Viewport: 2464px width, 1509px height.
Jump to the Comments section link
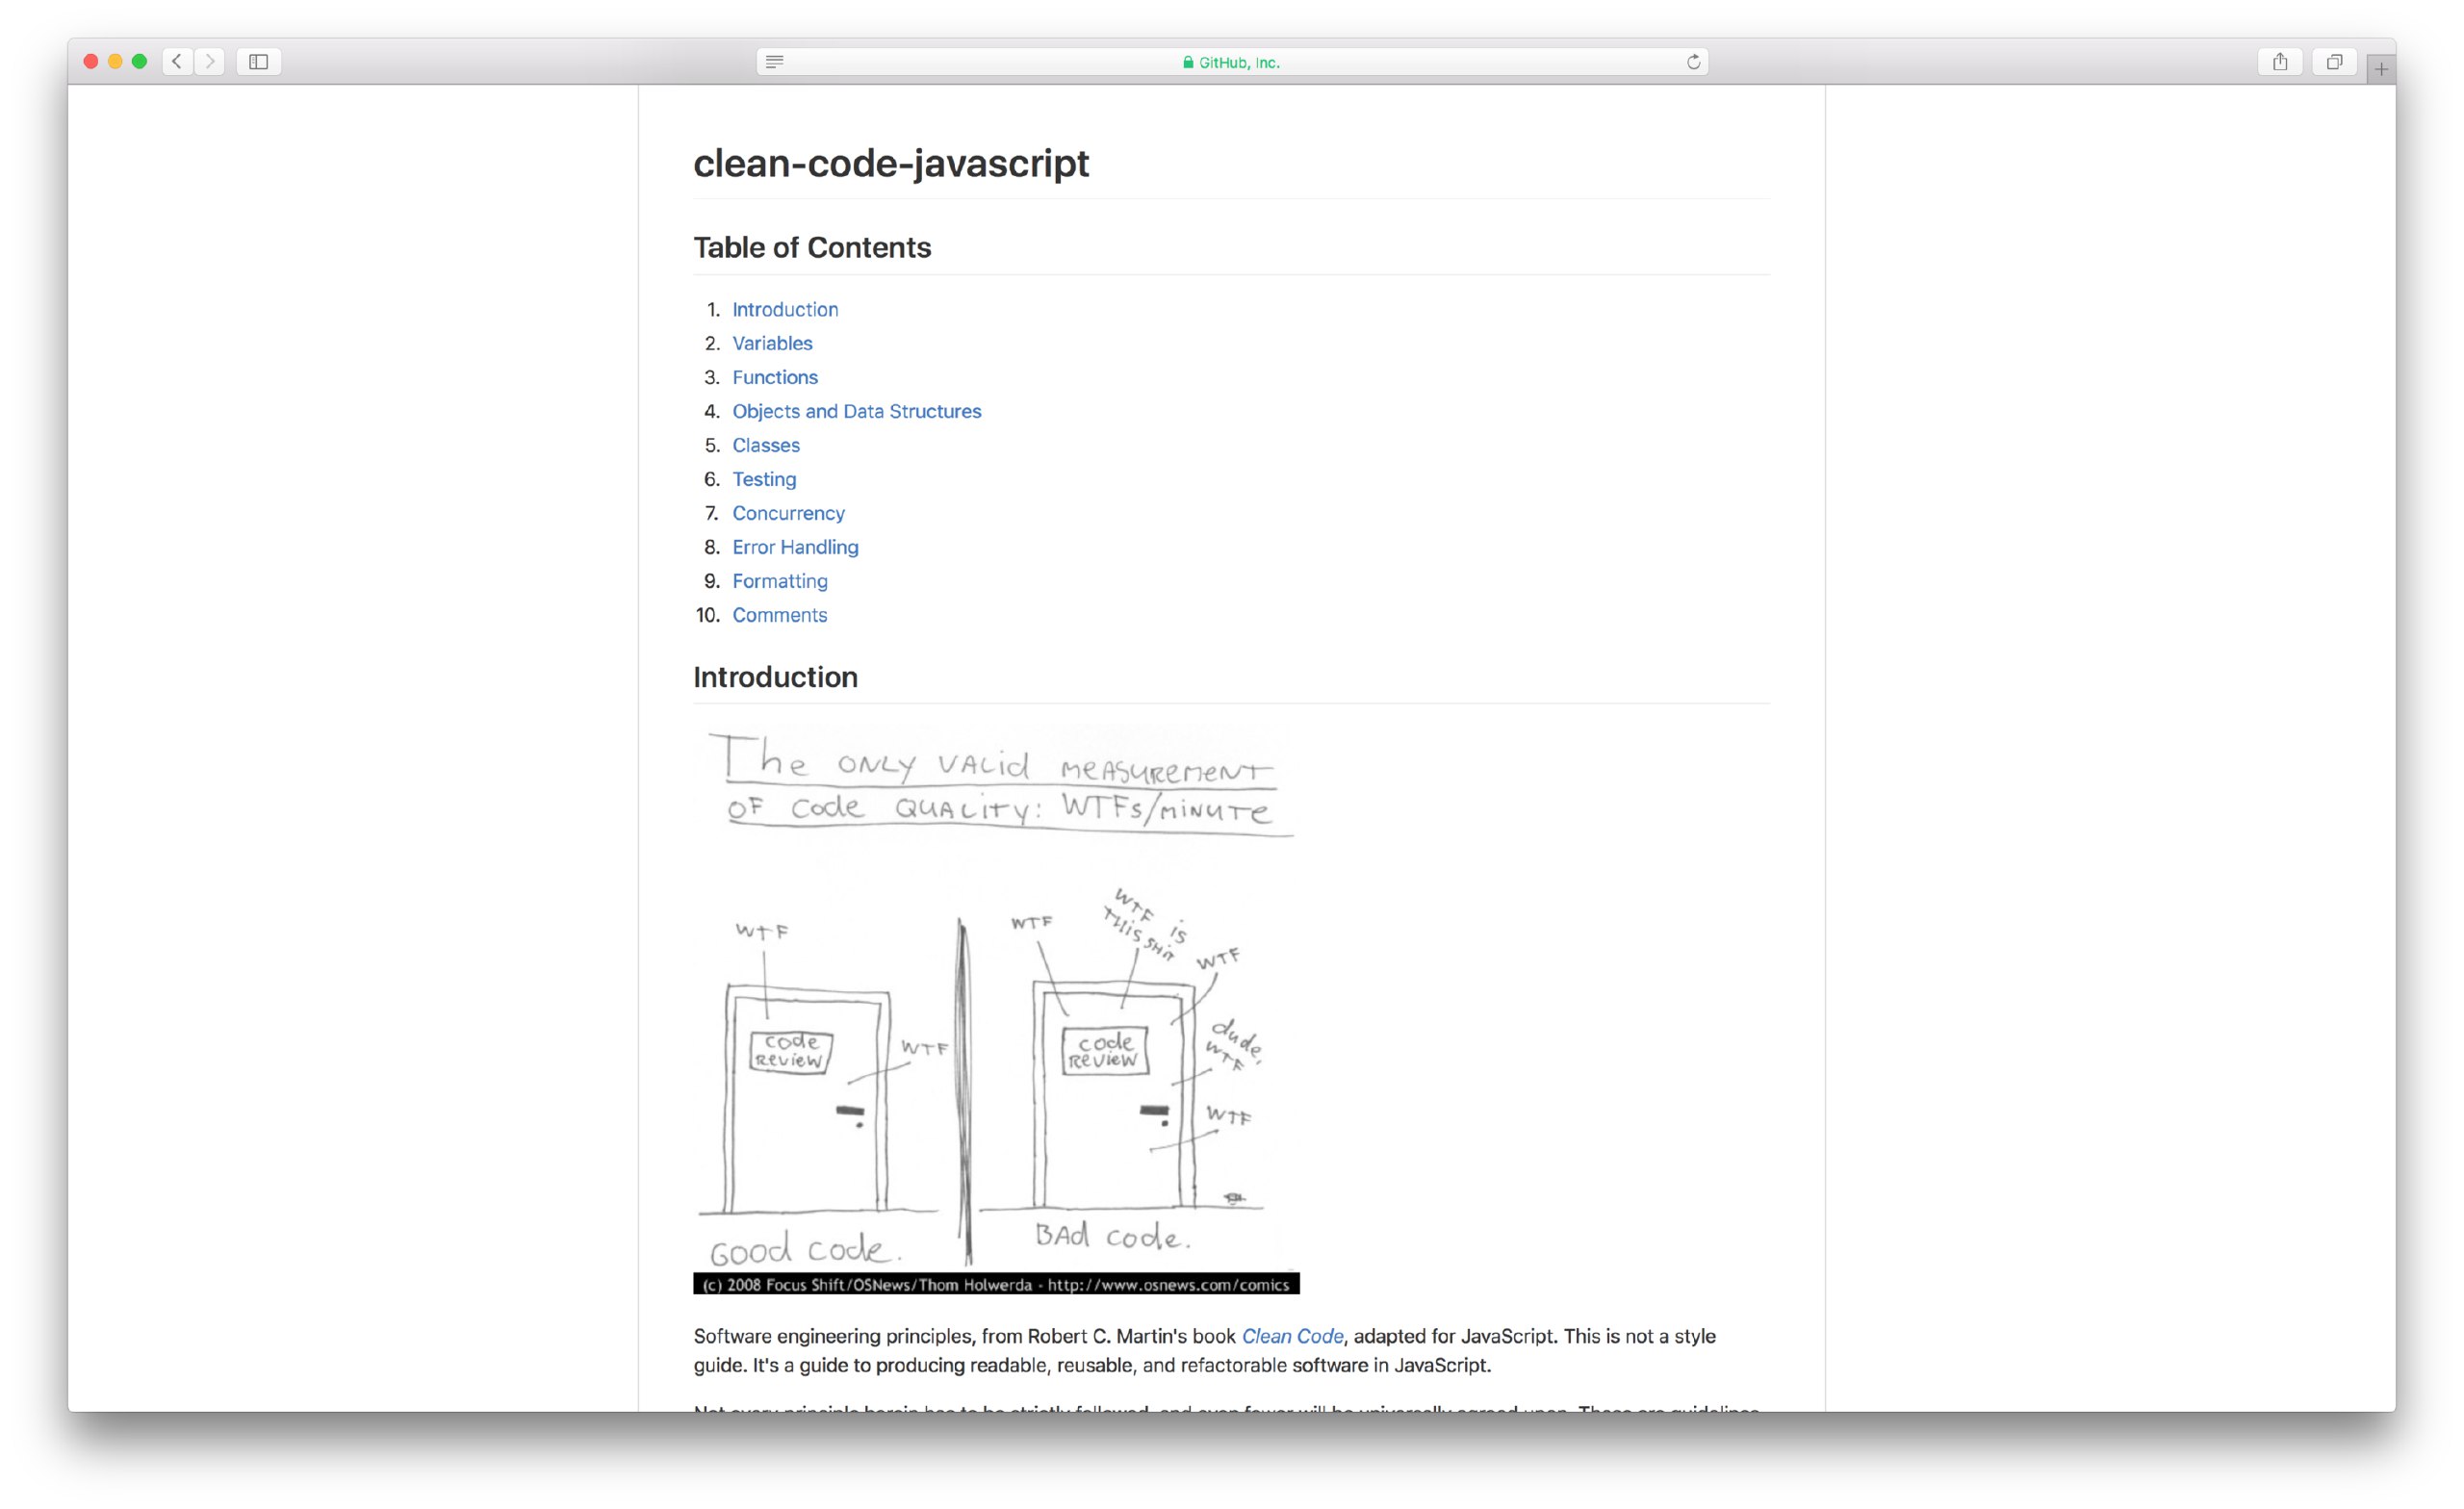pyautogui.click(x=779, y=616)
